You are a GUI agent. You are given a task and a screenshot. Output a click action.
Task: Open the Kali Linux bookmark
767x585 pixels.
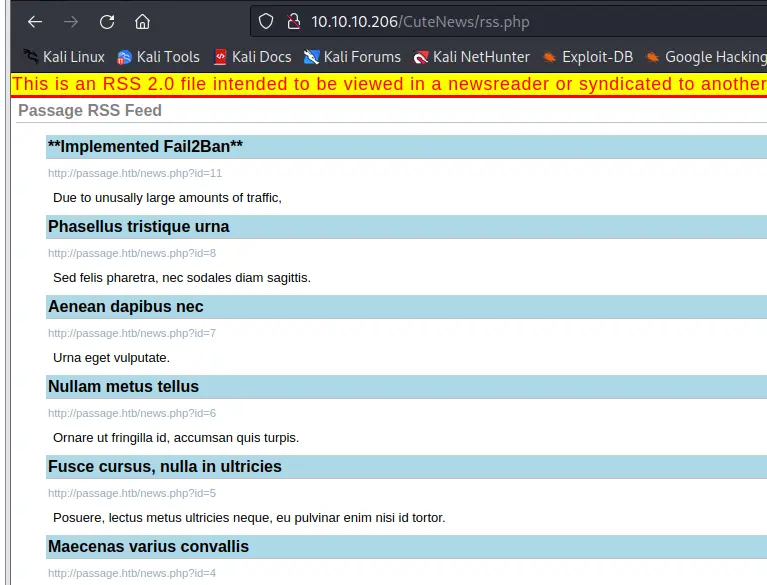click(x=64, y=57)
